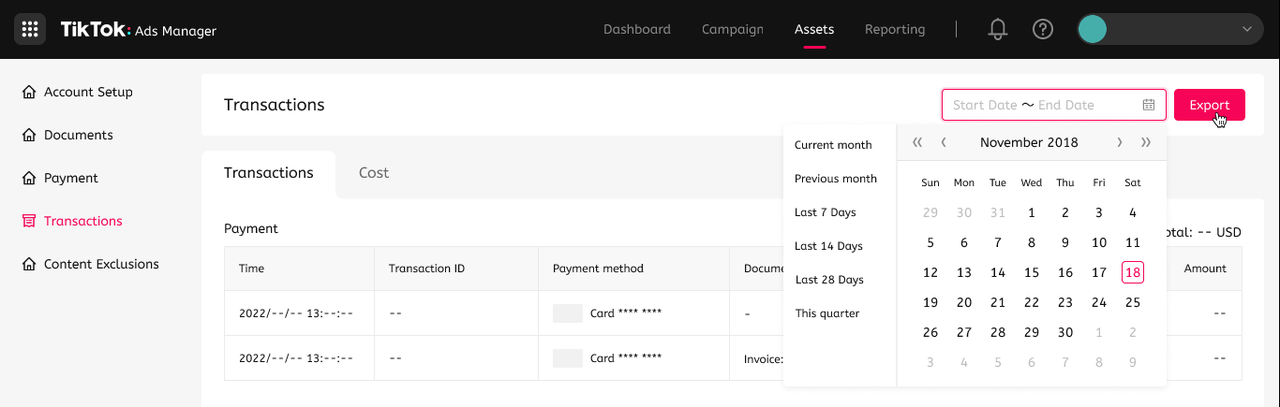Image resolution: width=1280 pixels, height=407 pixels.
Task: Click the Content Exclusions sidebar icon
Action: tap(29, 264)
